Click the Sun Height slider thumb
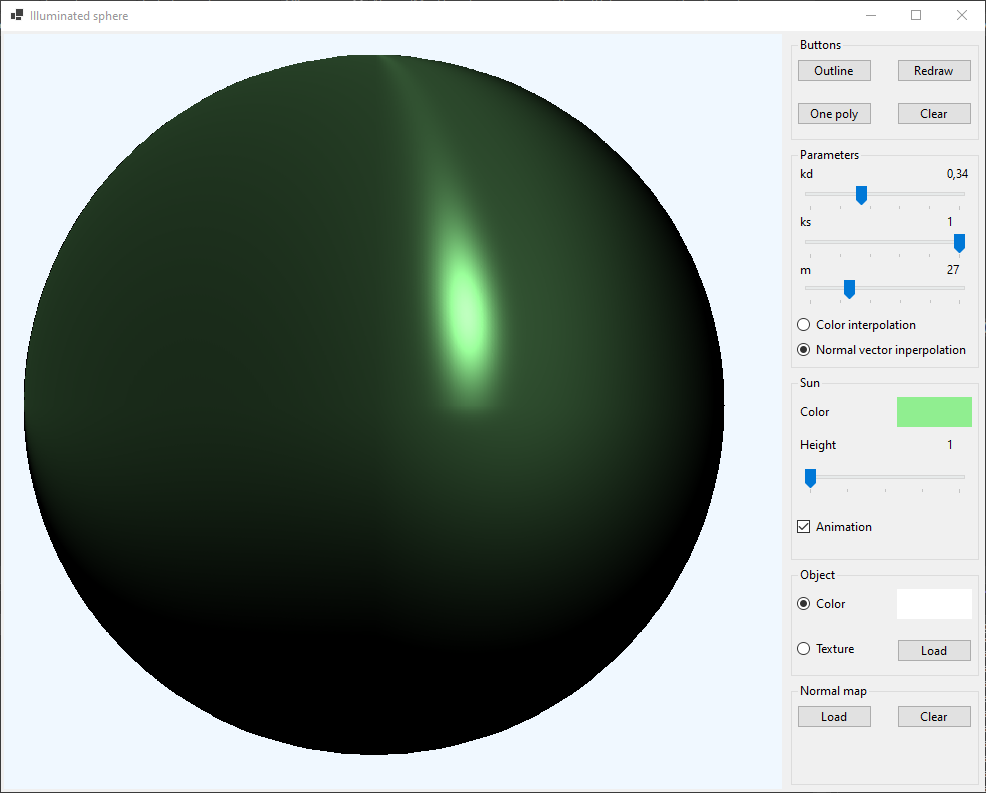This screenshot has height=793, width=986. coord(810,478)
